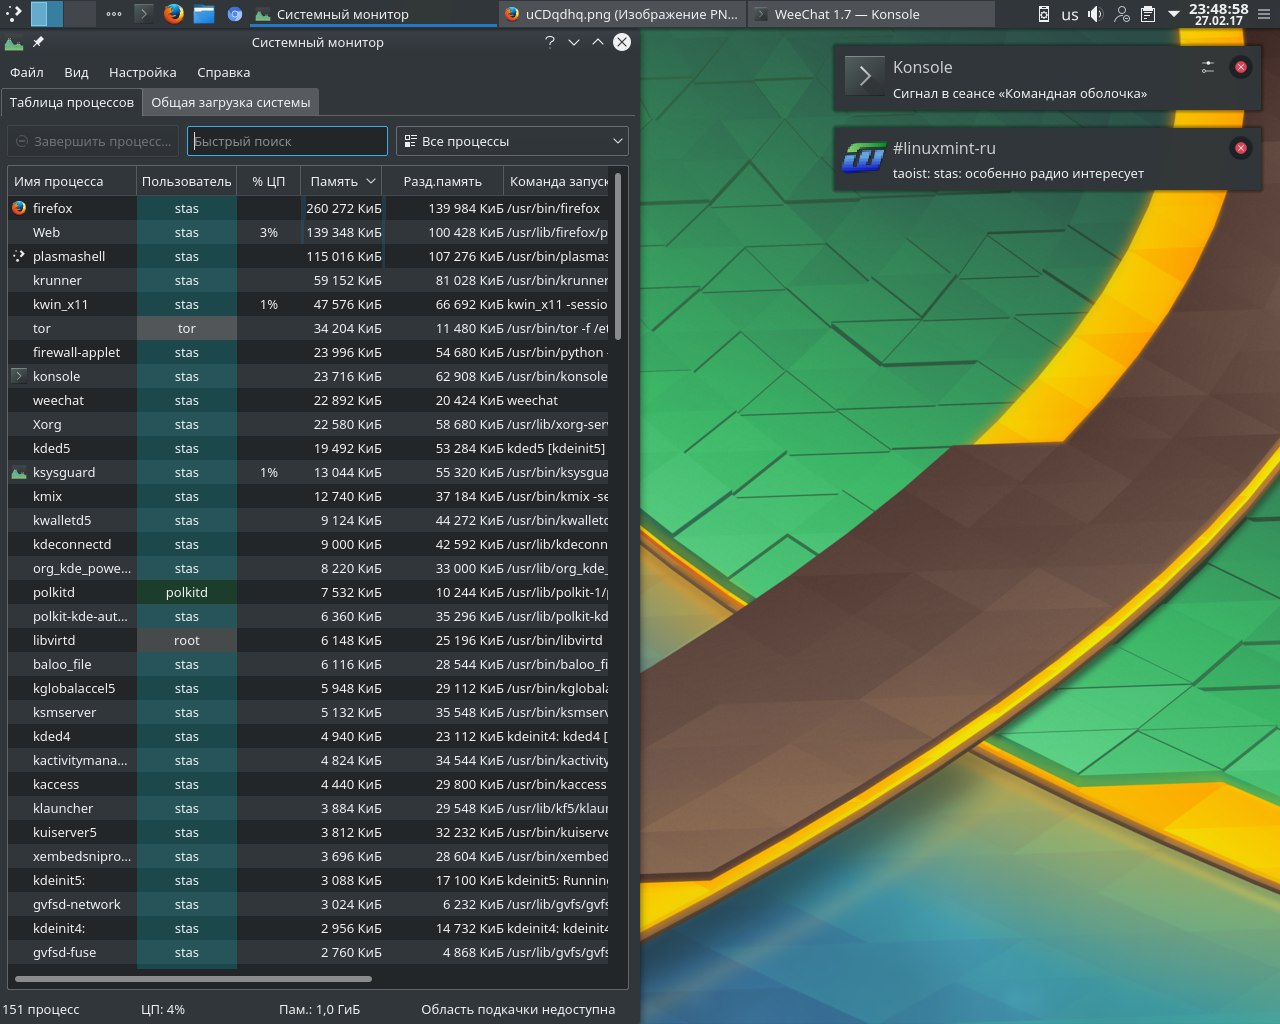
Task: Open the KDE Connect tray icon
Action: (1044, 14)
